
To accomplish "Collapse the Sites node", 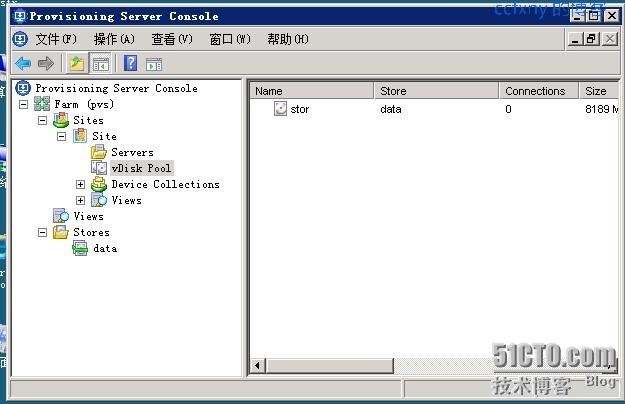I will (x=42, y=120).
